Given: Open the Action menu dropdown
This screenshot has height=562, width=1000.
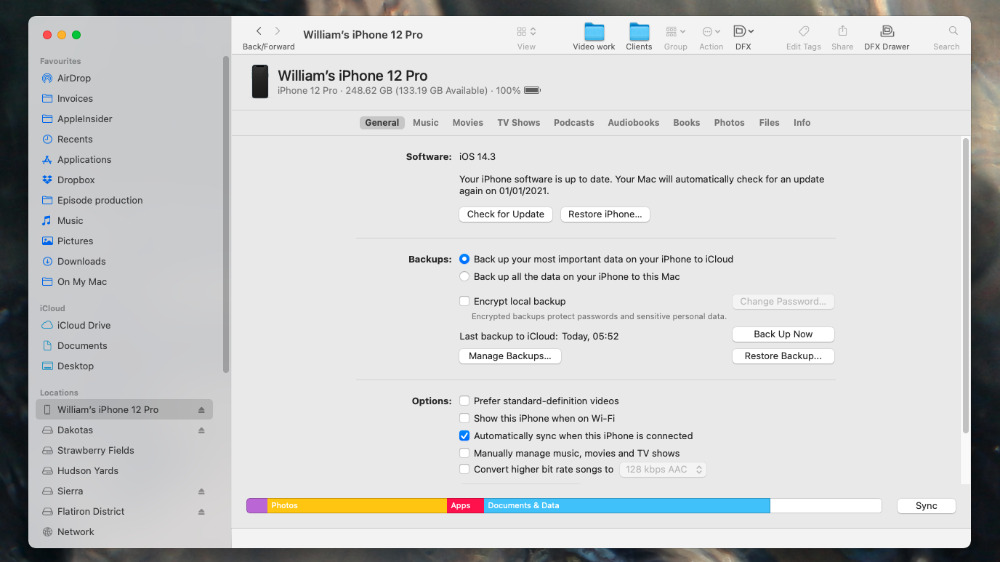Looking at the screenshot, I should [711, 31].
